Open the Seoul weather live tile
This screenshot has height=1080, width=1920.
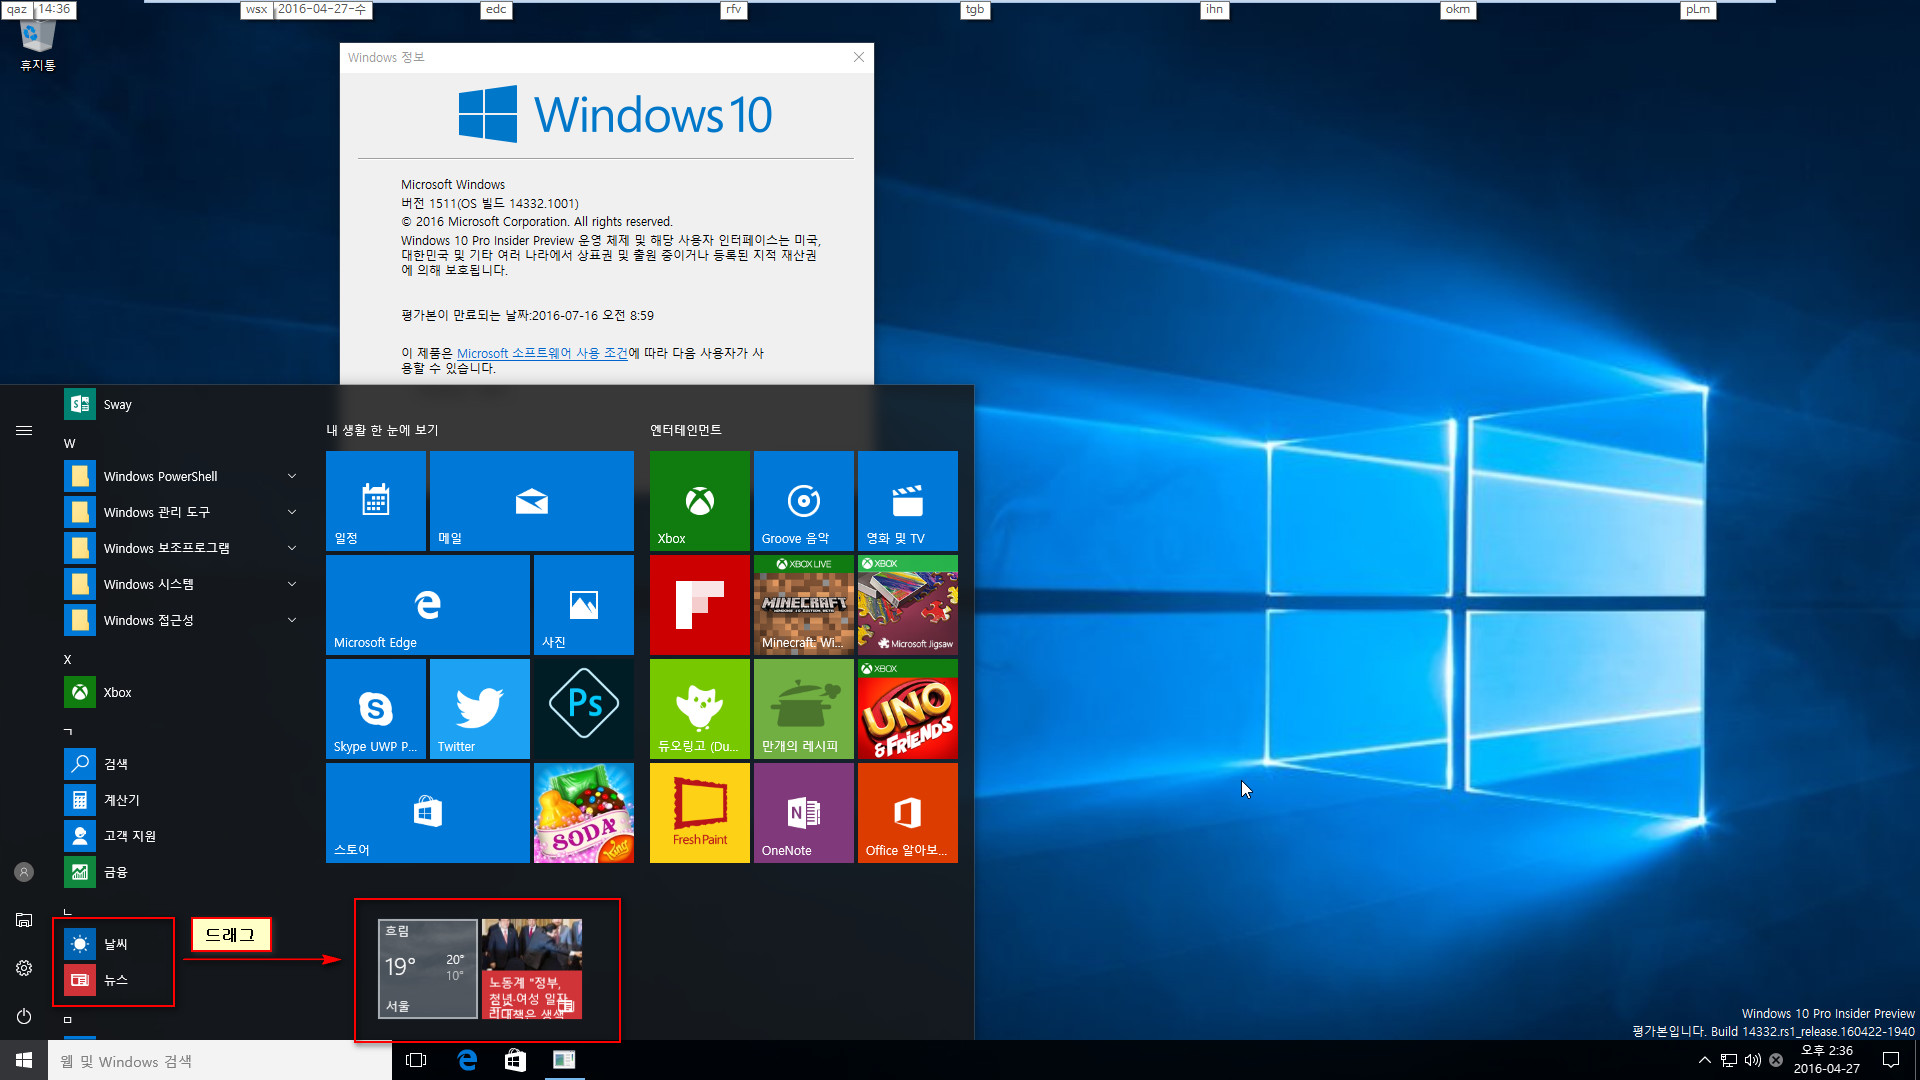pos(428,969)
